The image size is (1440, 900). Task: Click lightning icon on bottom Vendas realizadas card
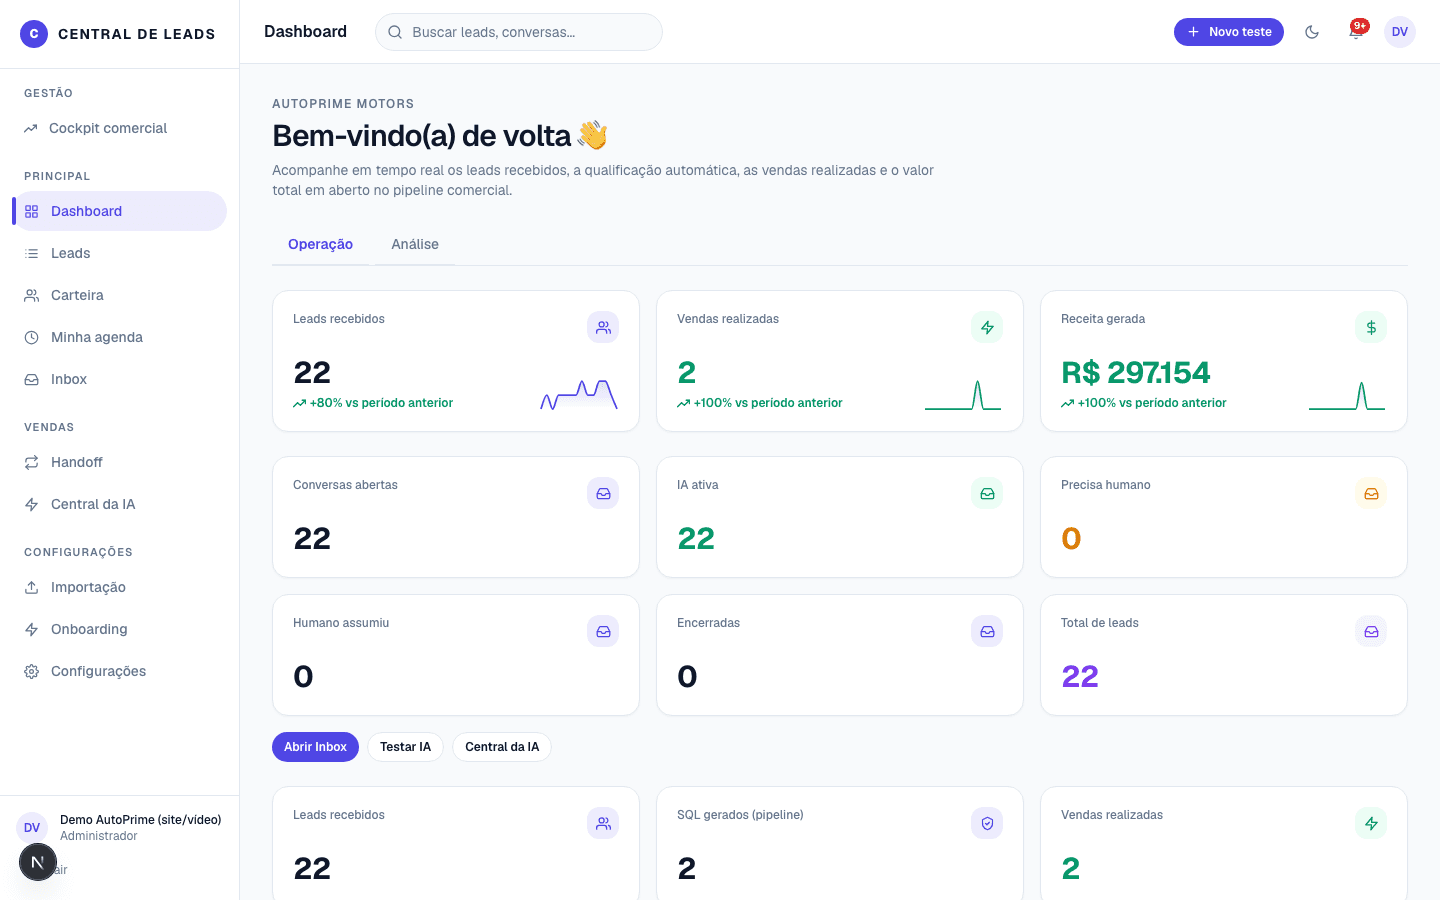pyautogui.click(x=1371, y=823)
